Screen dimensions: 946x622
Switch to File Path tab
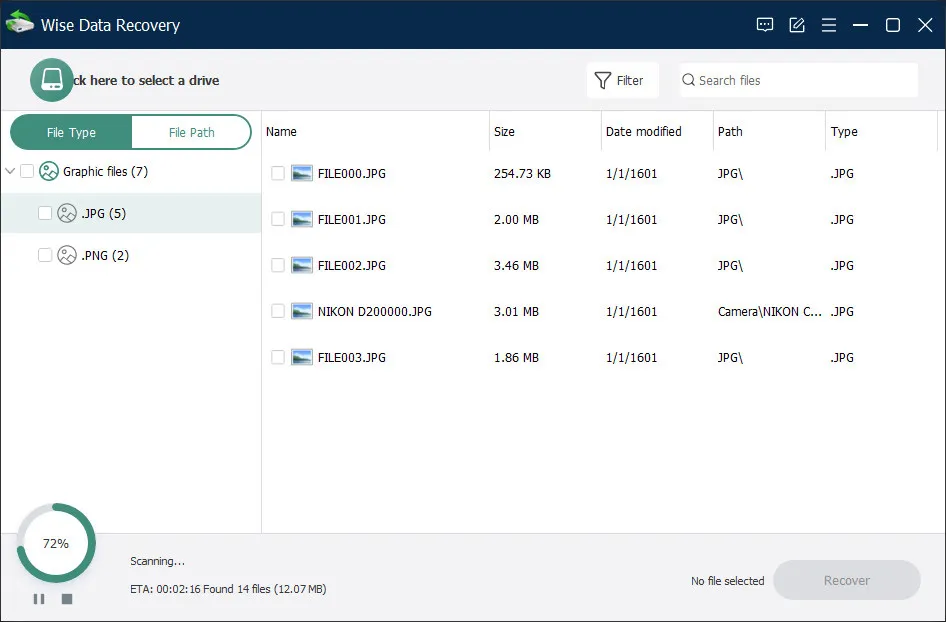[191, 132]
